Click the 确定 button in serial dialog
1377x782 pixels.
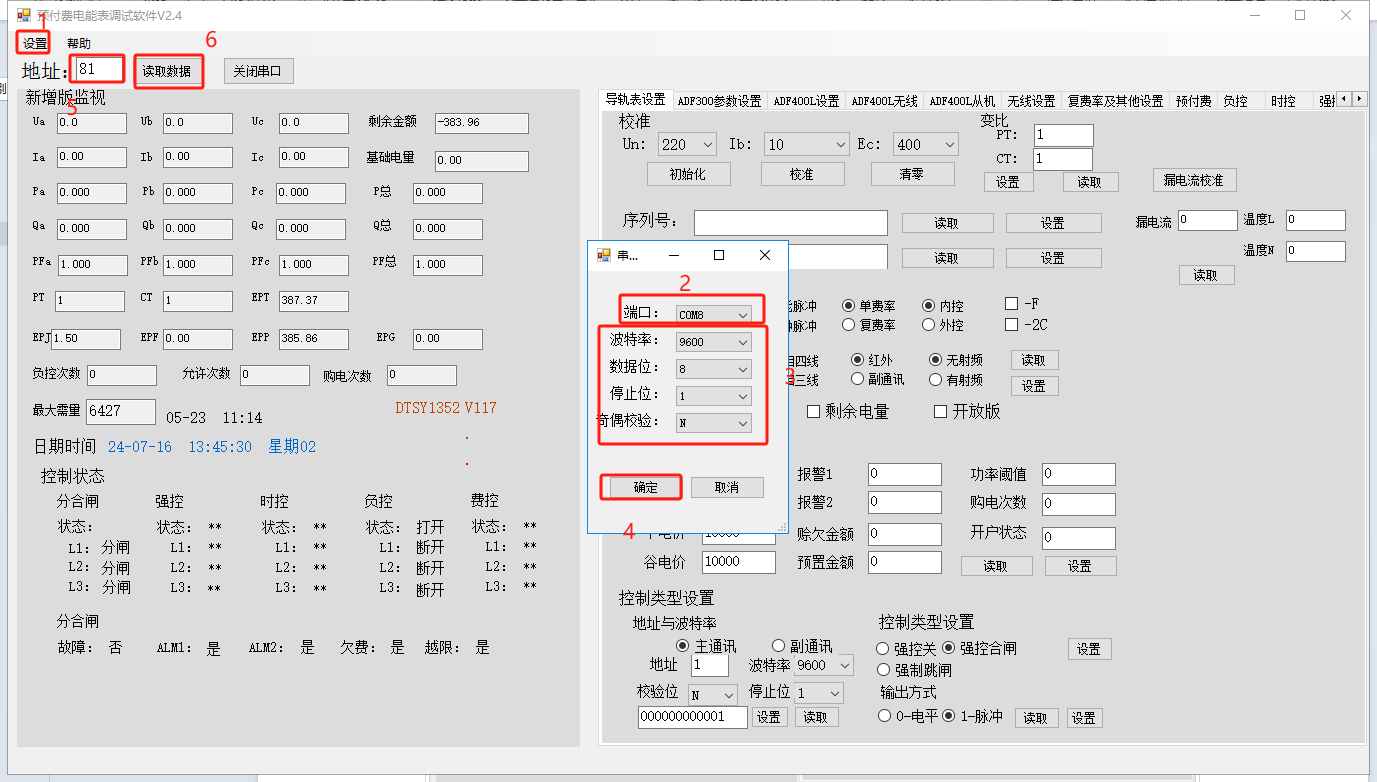(645, 487)
